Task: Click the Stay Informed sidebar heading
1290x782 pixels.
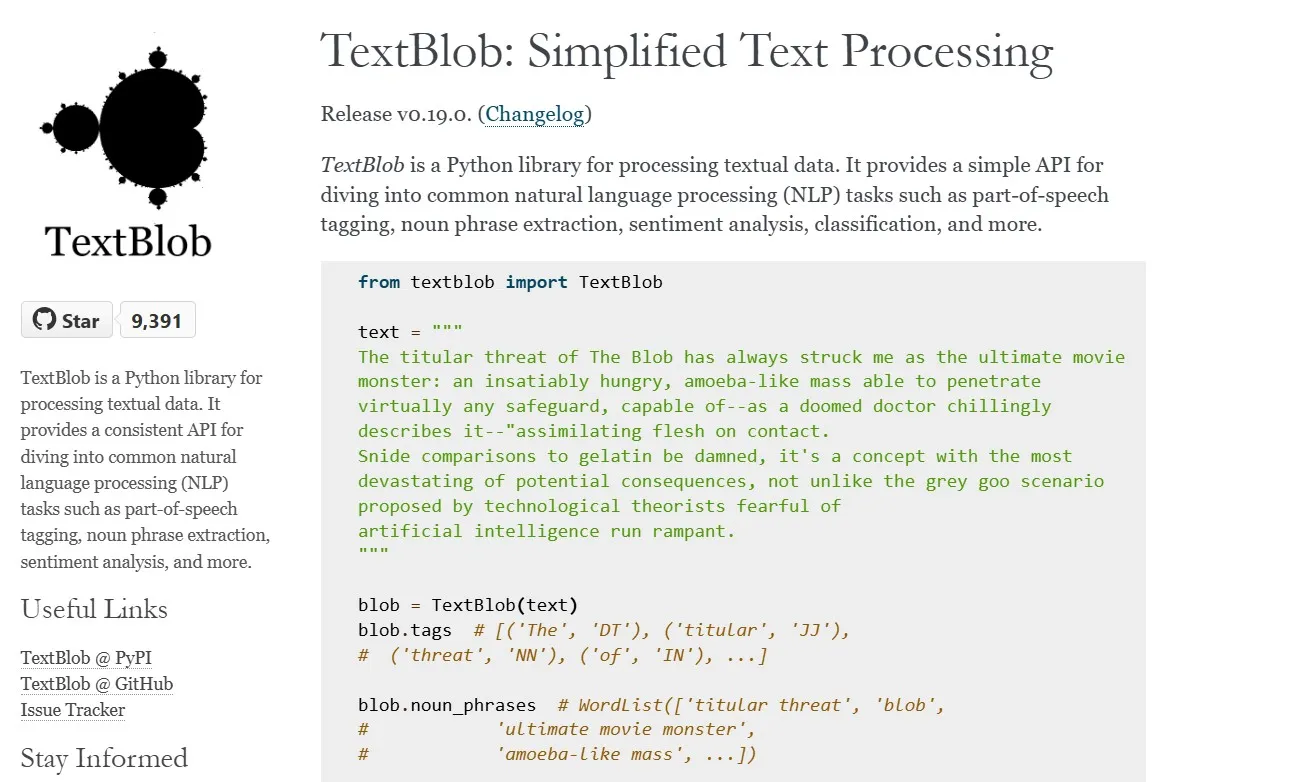Action: [x=104, y=758]
